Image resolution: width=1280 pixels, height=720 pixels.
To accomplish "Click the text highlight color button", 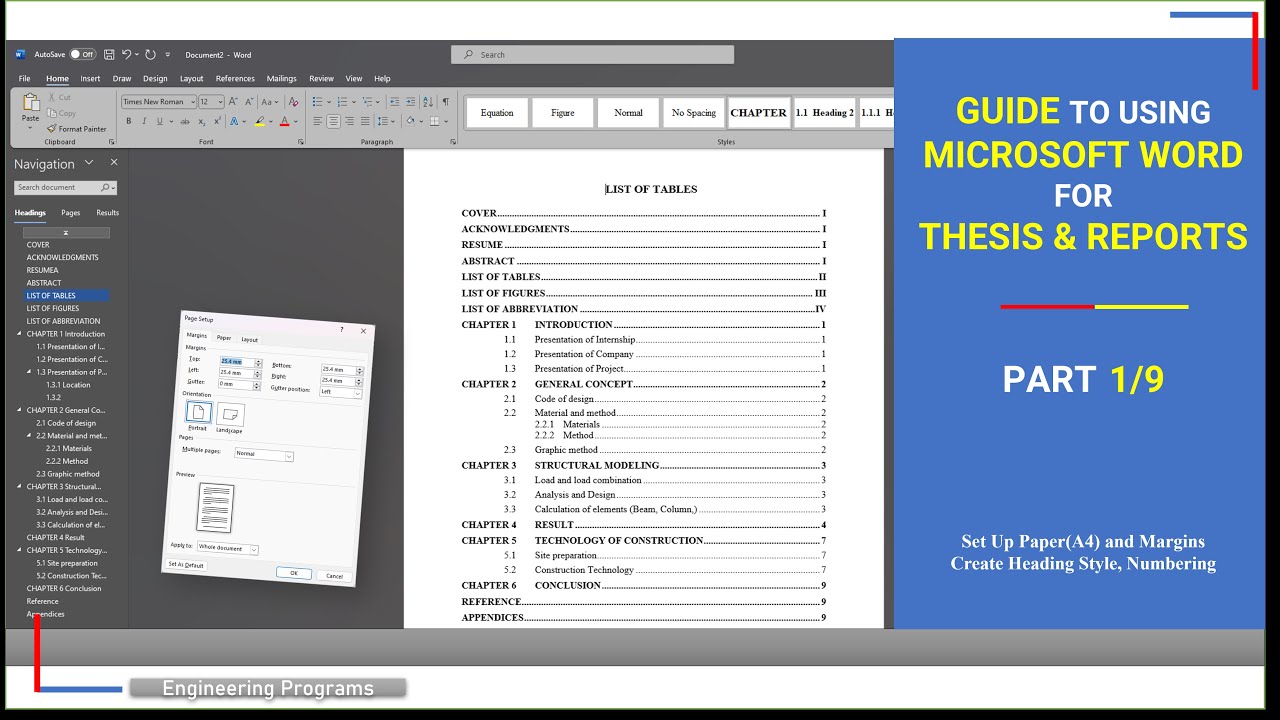I will tap(260, 121).
